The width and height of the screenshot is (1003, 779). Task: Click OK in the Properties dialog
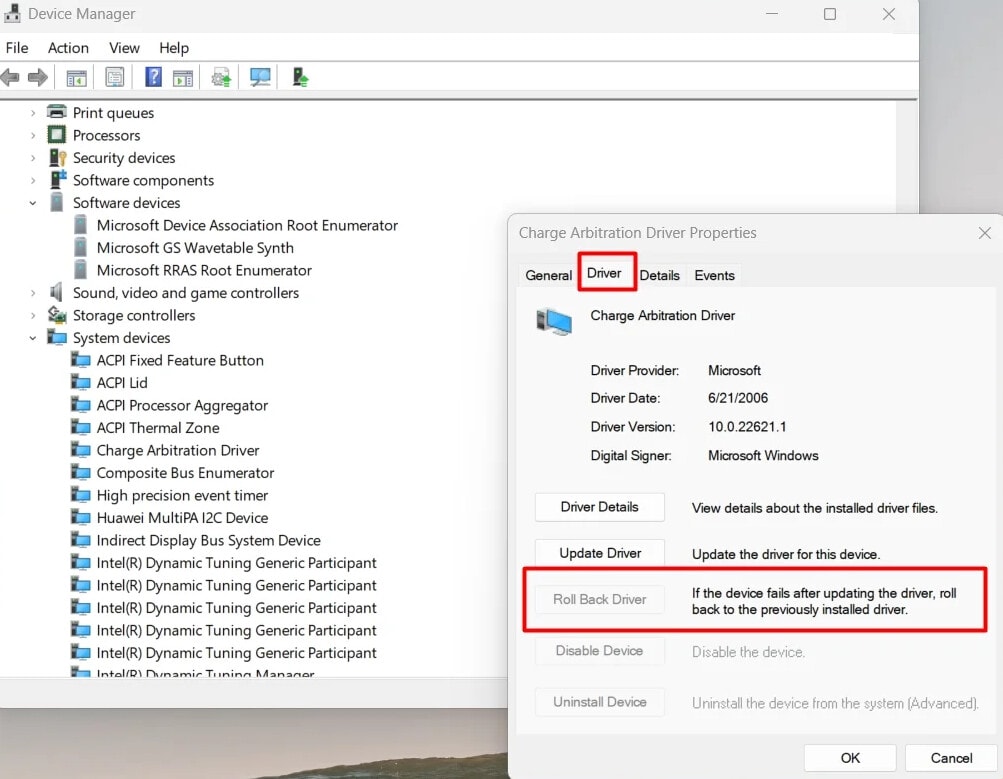tap(850, 758)
